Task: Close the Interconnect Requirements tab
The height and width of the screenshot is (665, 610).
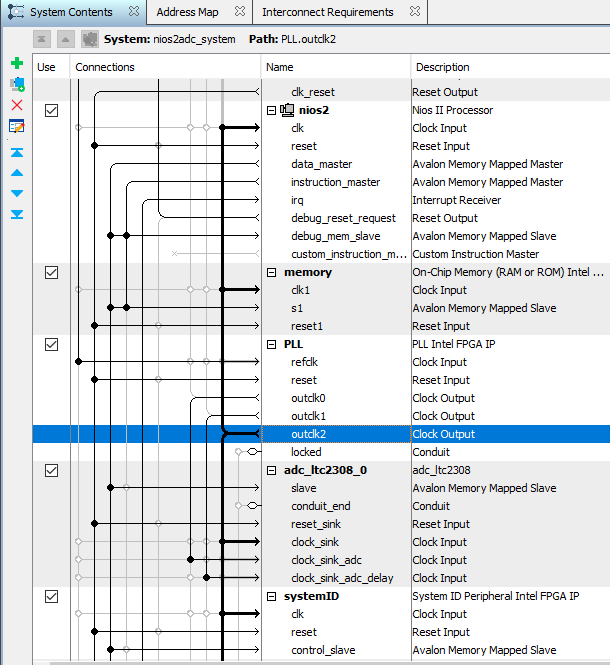Action: click(x=415, y=11)
